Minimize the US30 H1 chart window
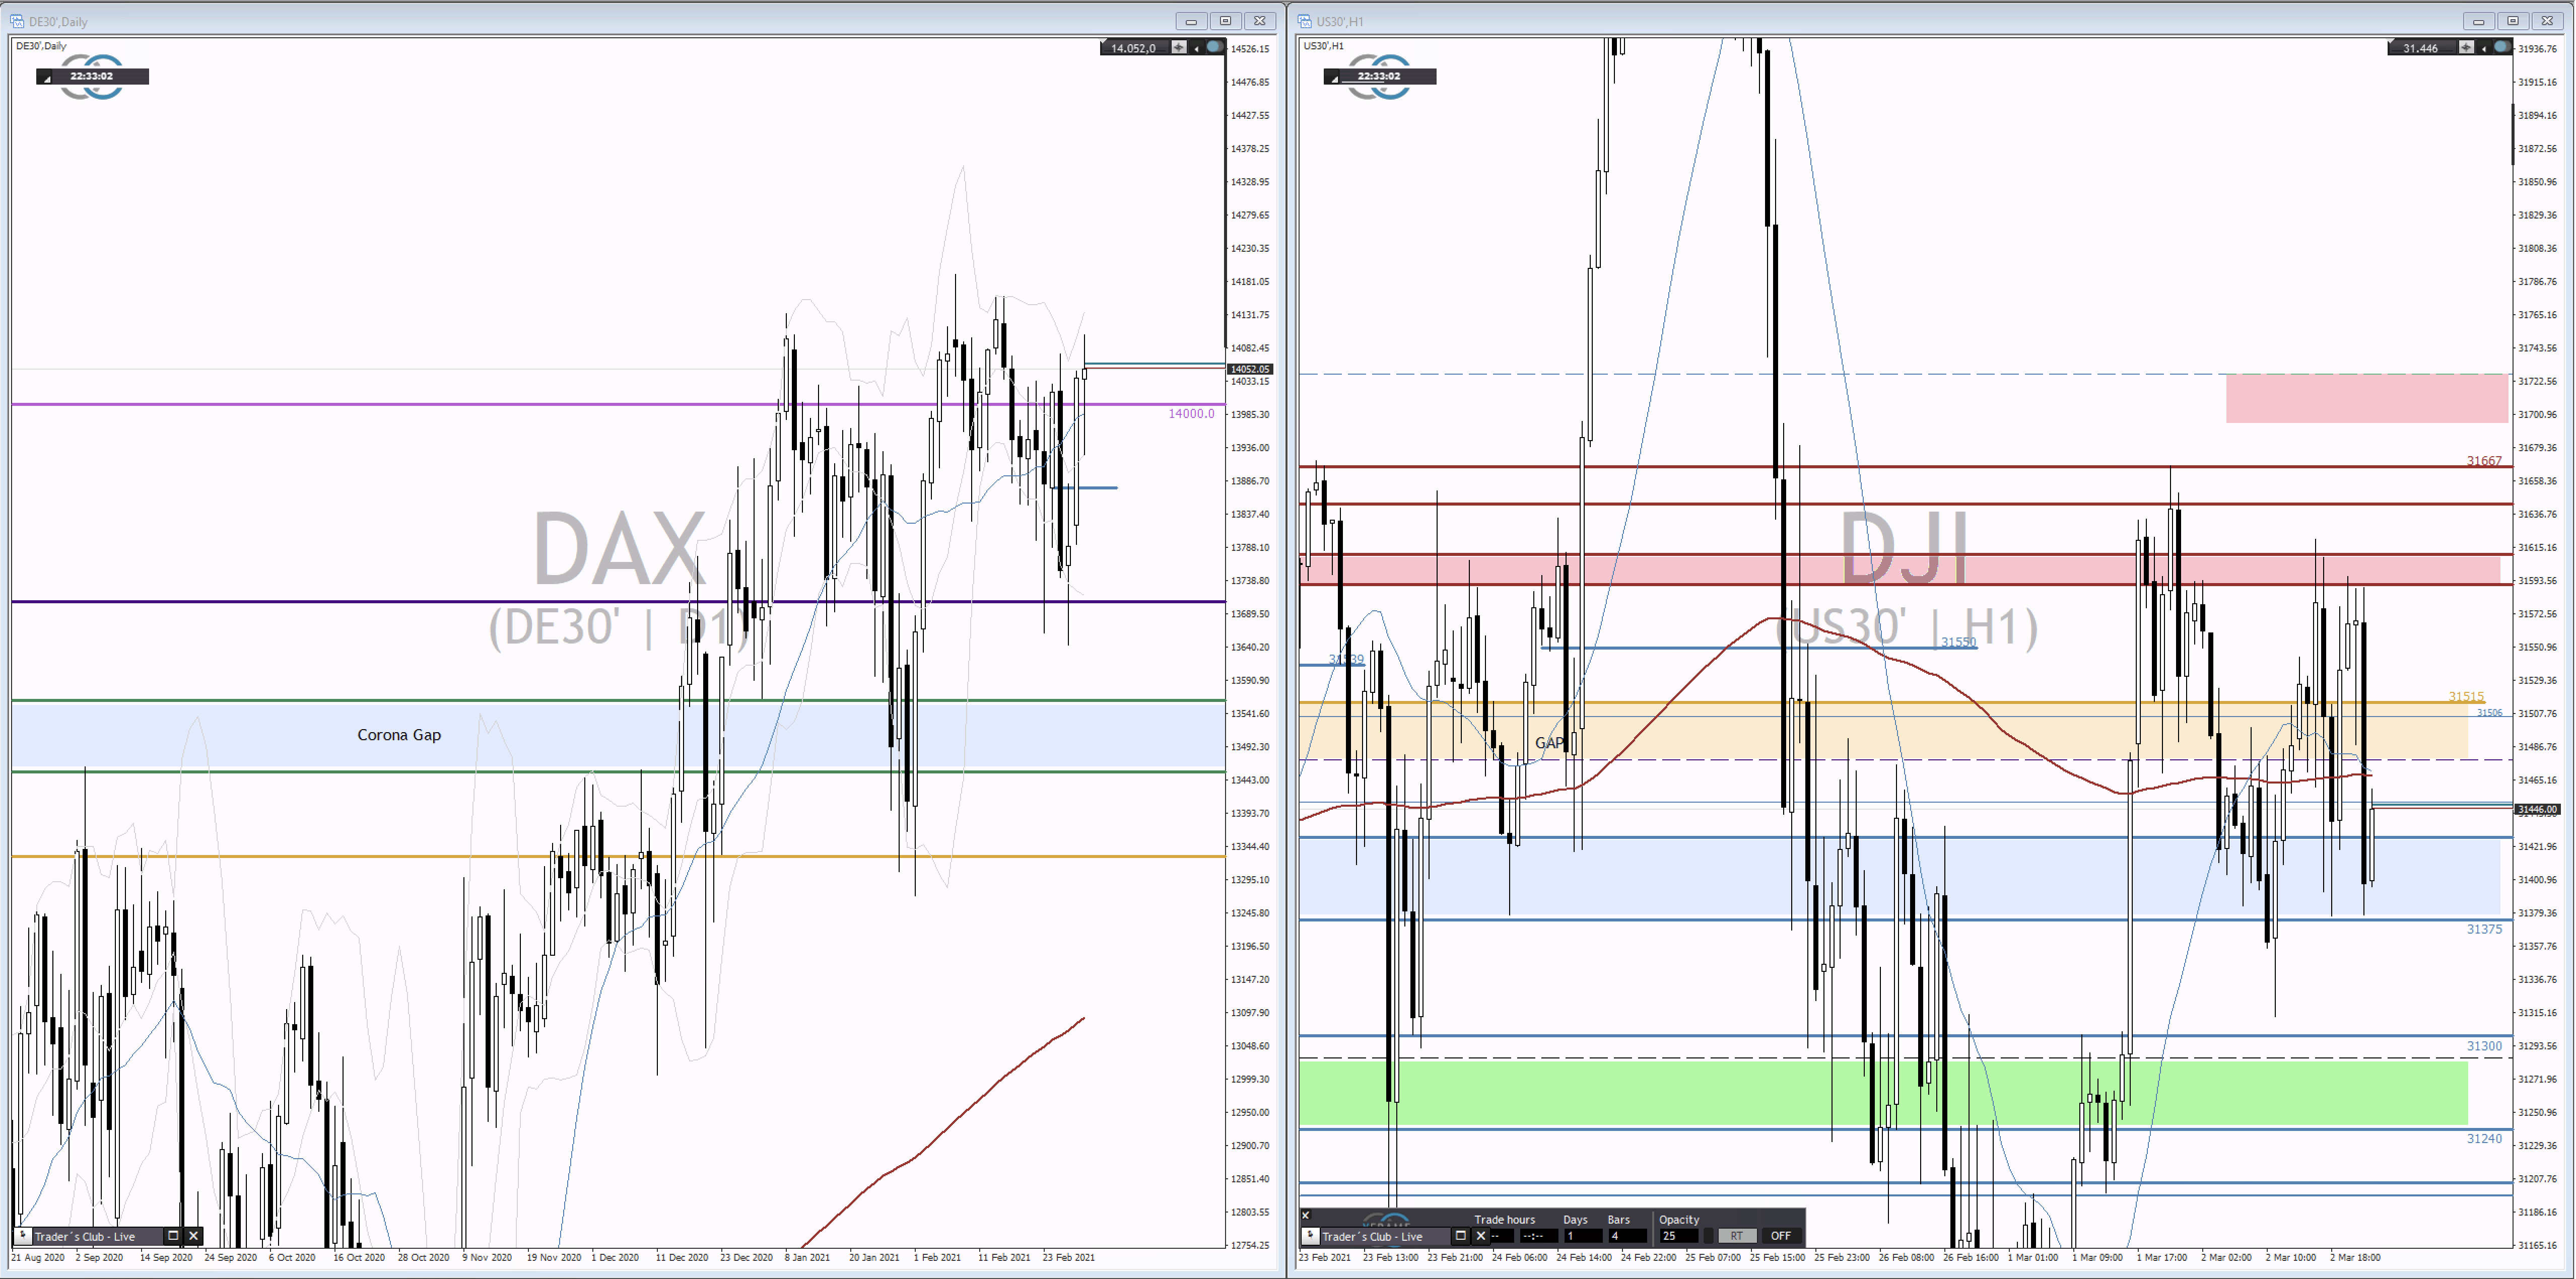The width and height of the screenshot is (2576, 1279). coord(2479,21)
